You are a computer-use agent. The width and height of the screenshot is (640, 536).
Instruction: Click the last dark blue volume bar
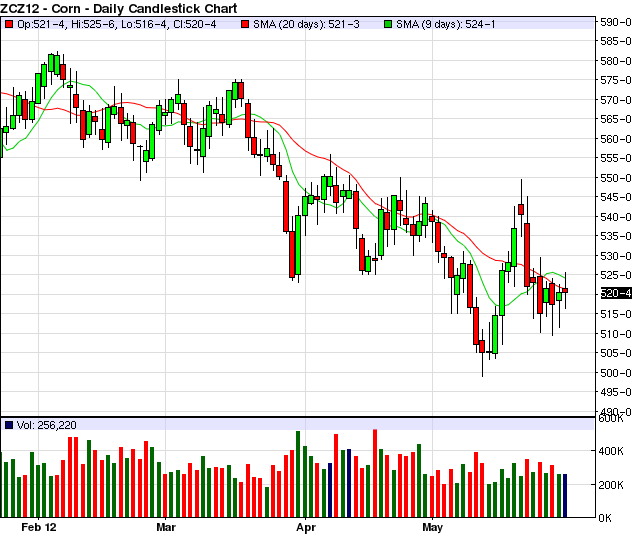tap(565, 496)
